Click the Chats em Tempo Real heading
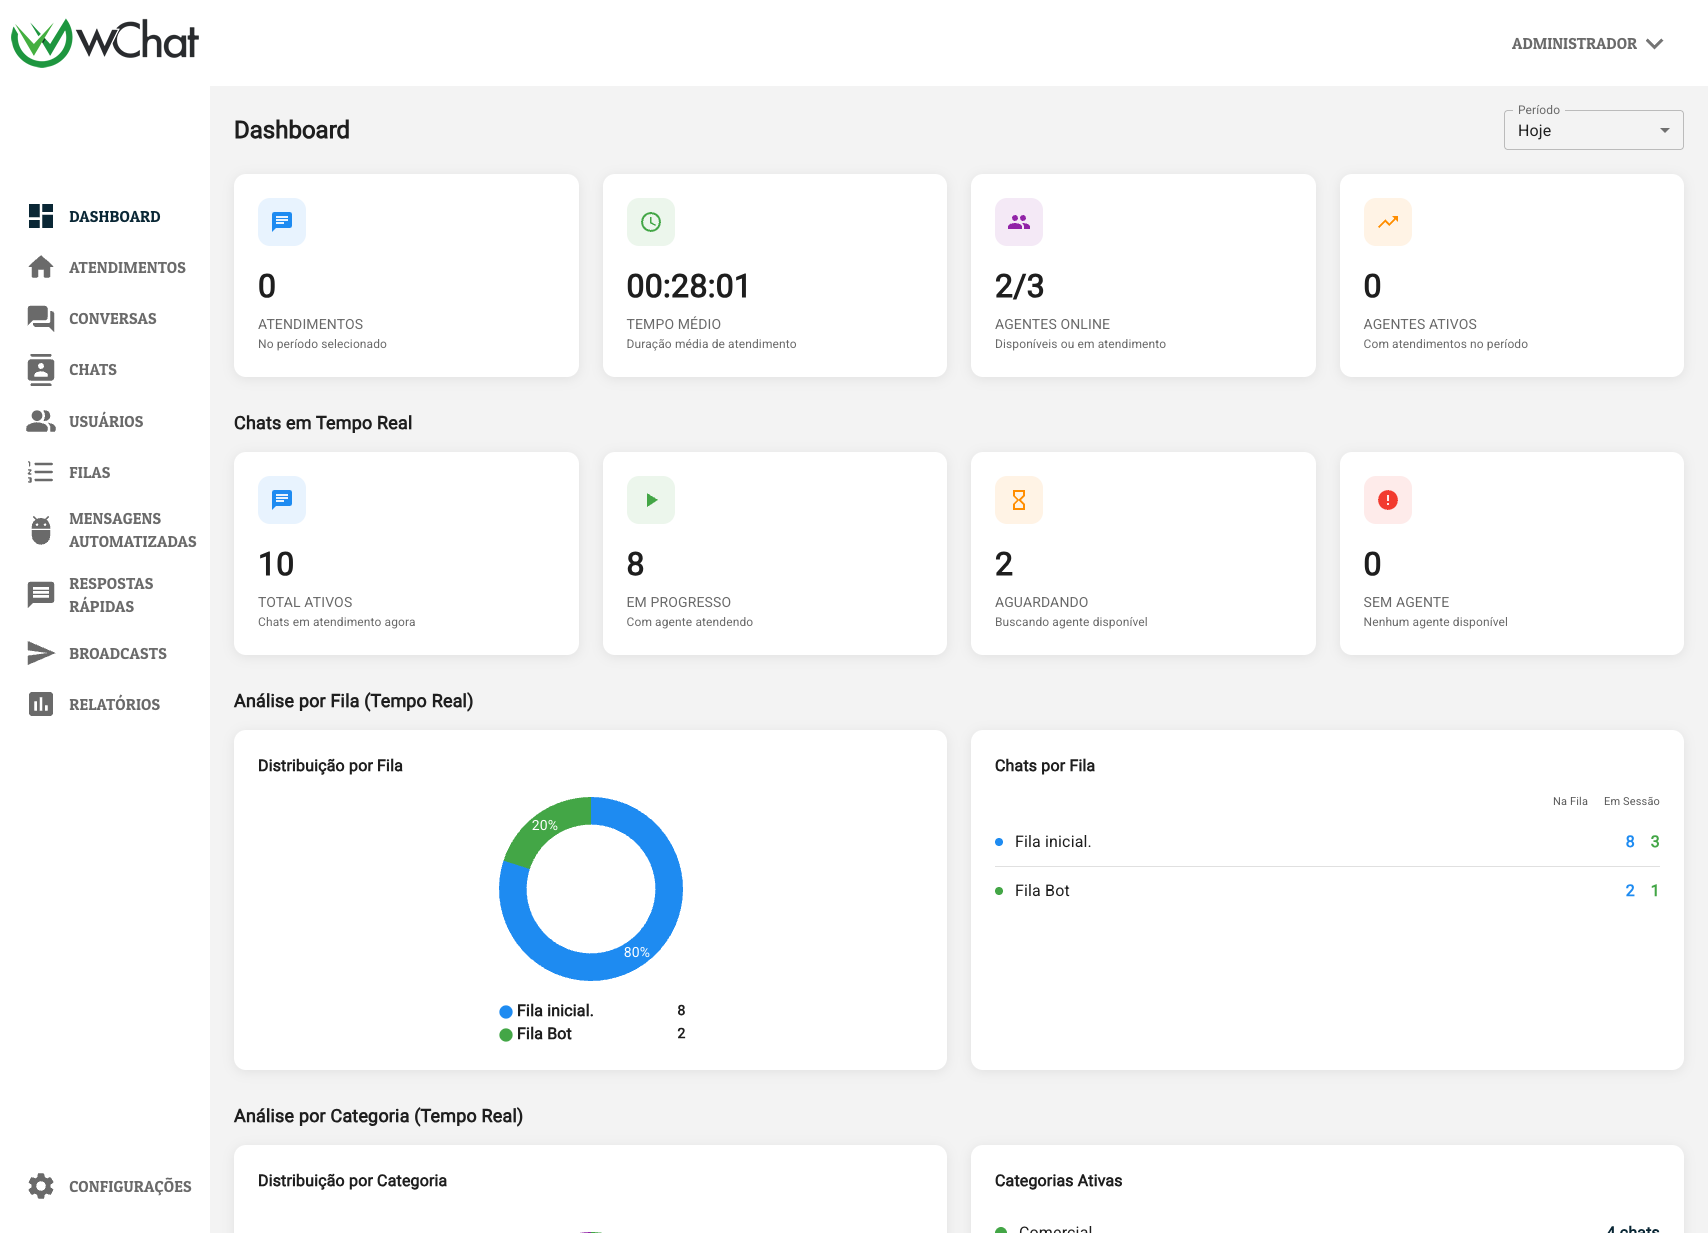The image size is (1708, 1233). [323, 423]
